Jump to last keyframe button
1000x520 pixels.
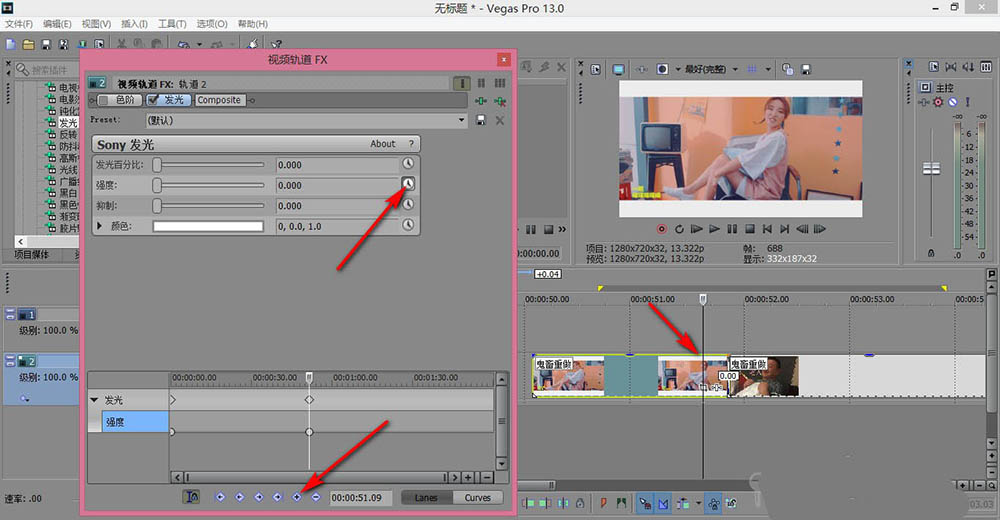(x=277, y=497)
